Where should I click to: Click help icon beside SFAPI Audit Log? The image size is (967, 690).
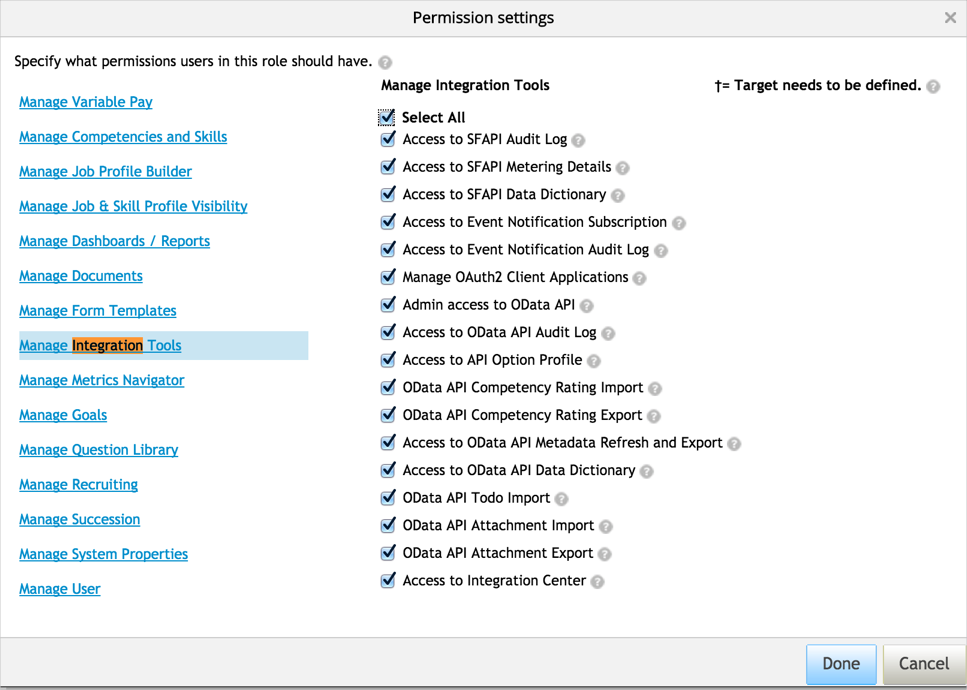pyautogui.click(x=579, y=141)
